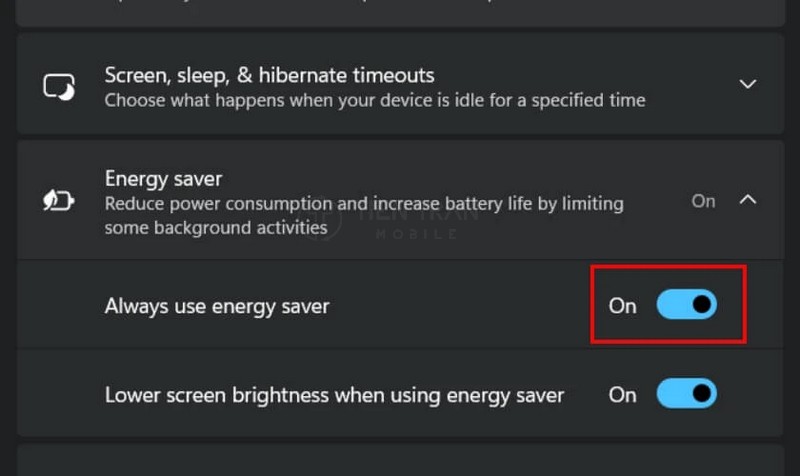
Task: Click the Energy saver battery leaf icon
Action: 59,201
